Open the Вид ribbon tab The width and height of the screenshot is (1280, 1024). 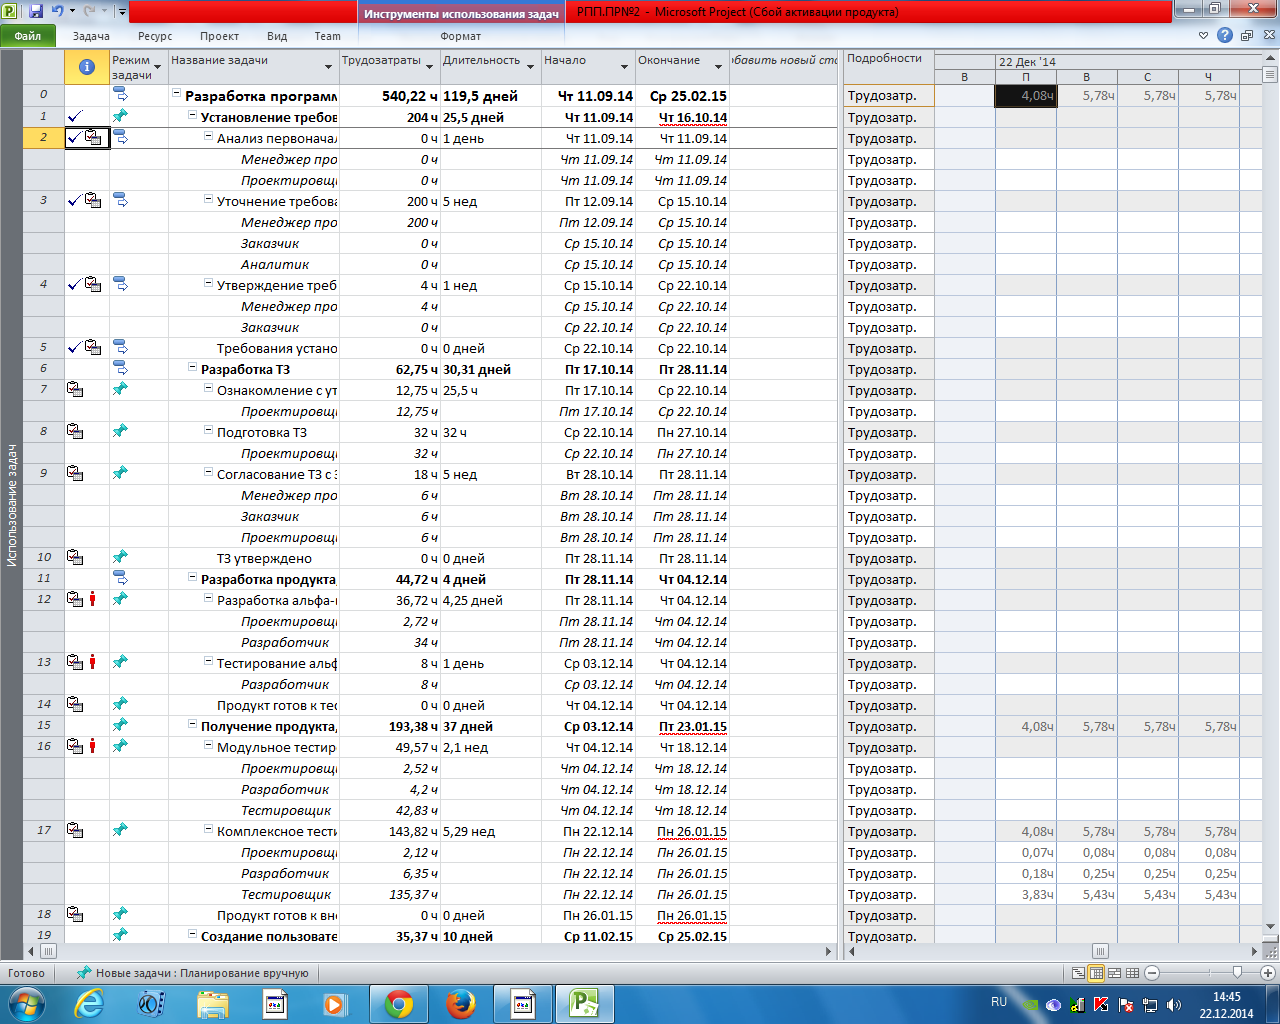tap(277, 36)
